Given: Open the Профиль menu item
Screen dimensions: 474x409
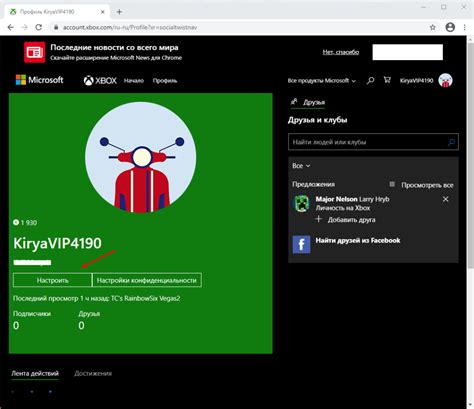Looking at the screenshot, I should [x=165, y=81].
